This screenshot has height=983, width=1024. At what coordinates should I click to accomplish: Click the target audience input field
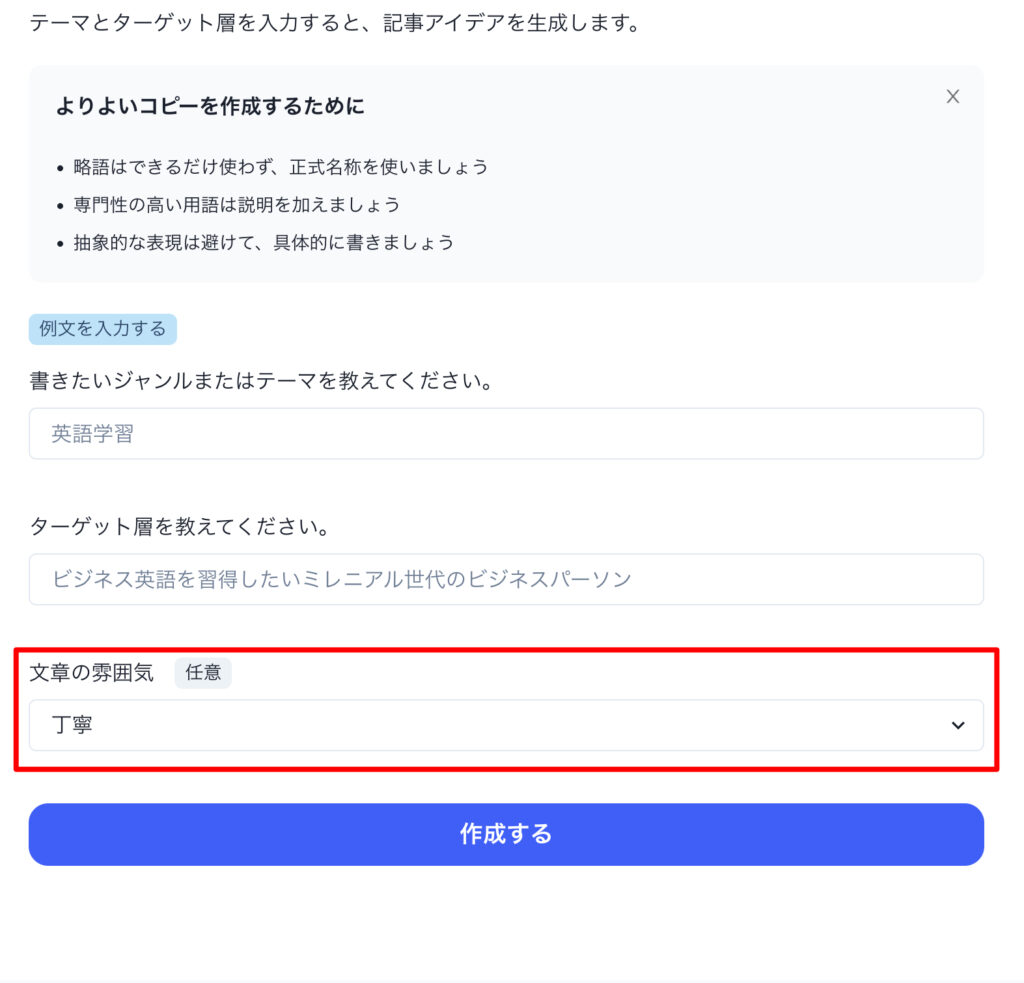506,579
